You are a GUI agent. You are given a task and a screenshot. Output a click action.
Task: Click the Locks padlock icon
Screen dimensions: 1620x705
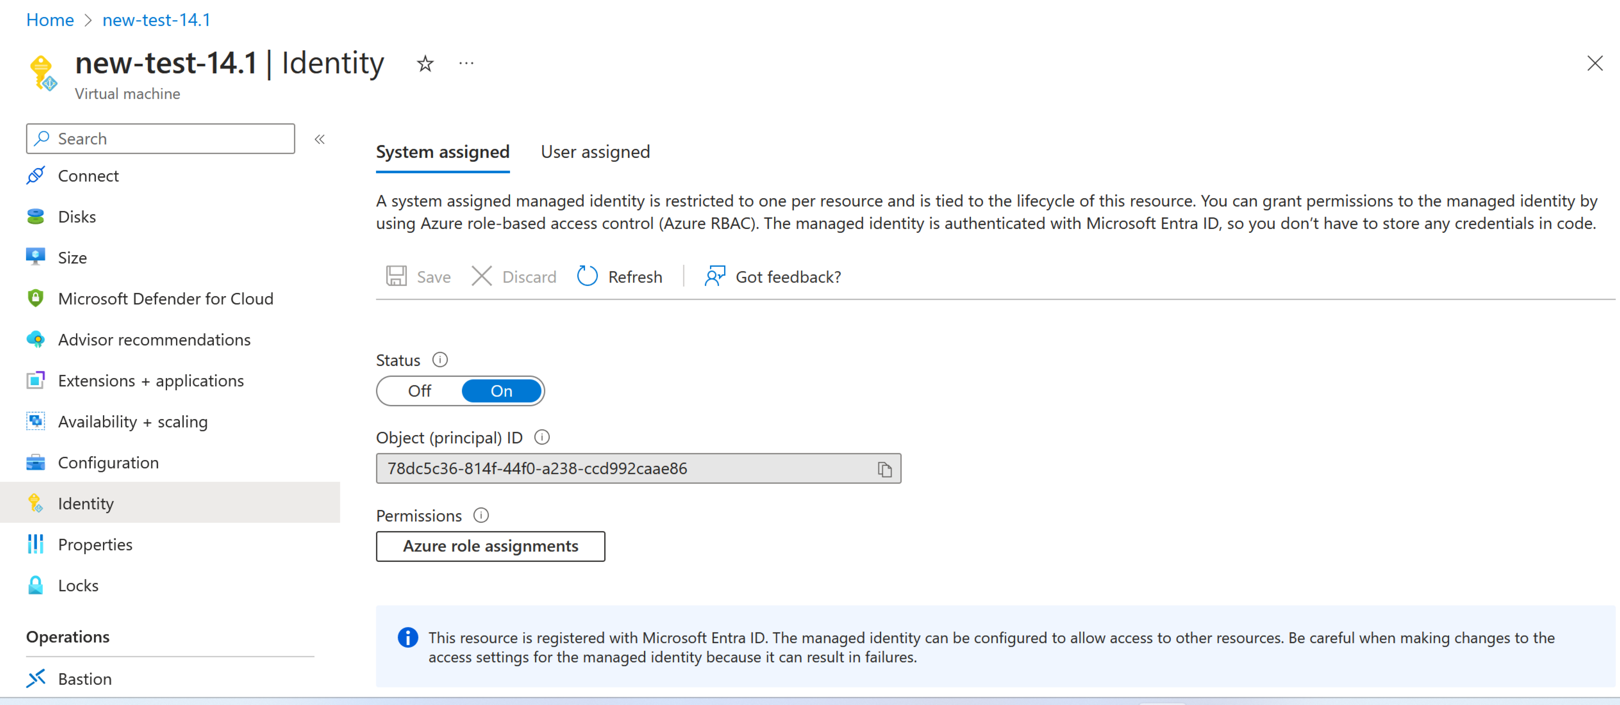pyautogui.click(x=36, y=585)
